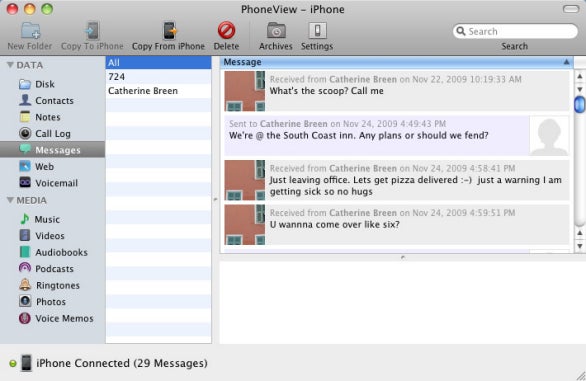Select the All row in conversation list
This screenshot has width=586, height=381.
[158, 62]
